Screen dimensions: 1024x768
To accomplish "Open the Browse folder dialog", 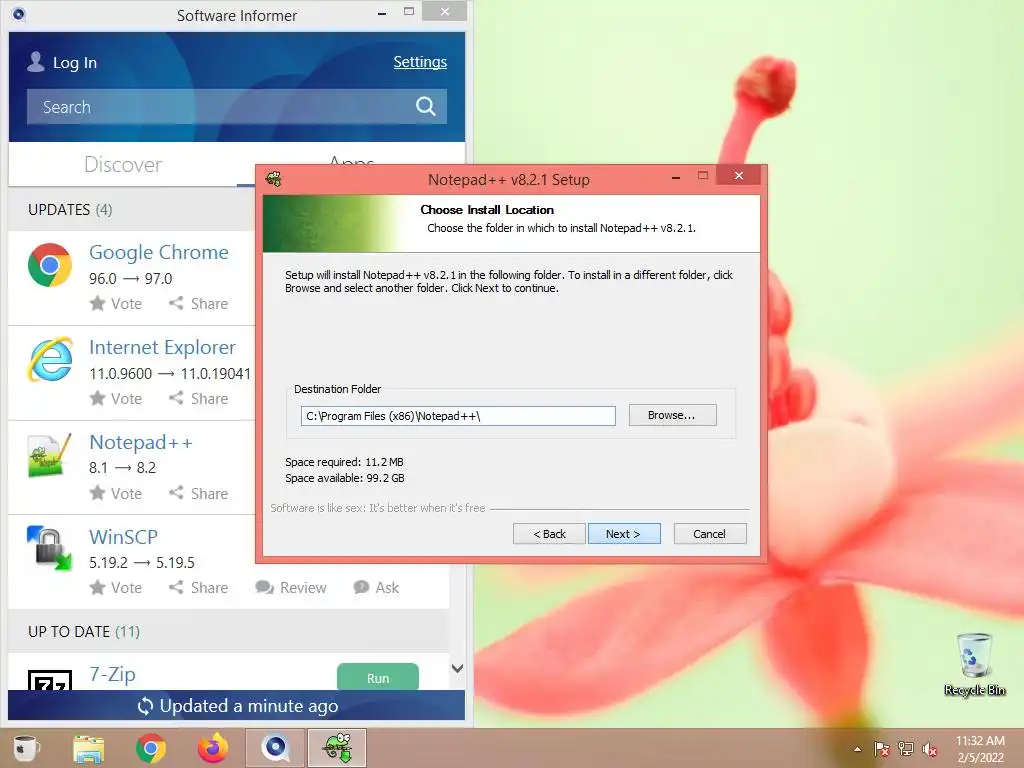I will 672,415.
